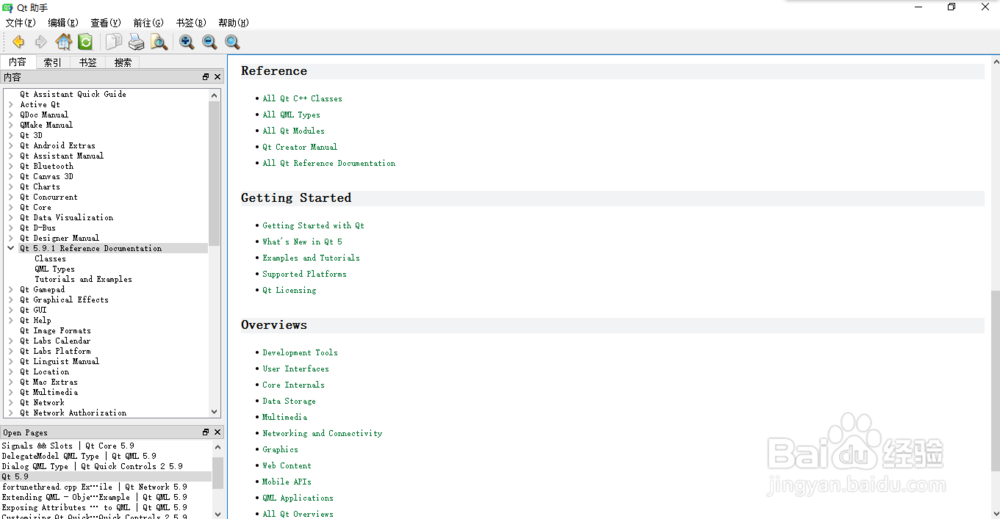Switch to the 书签 tab
This screenshot has height=519, width=1000.
pos(87,62)
